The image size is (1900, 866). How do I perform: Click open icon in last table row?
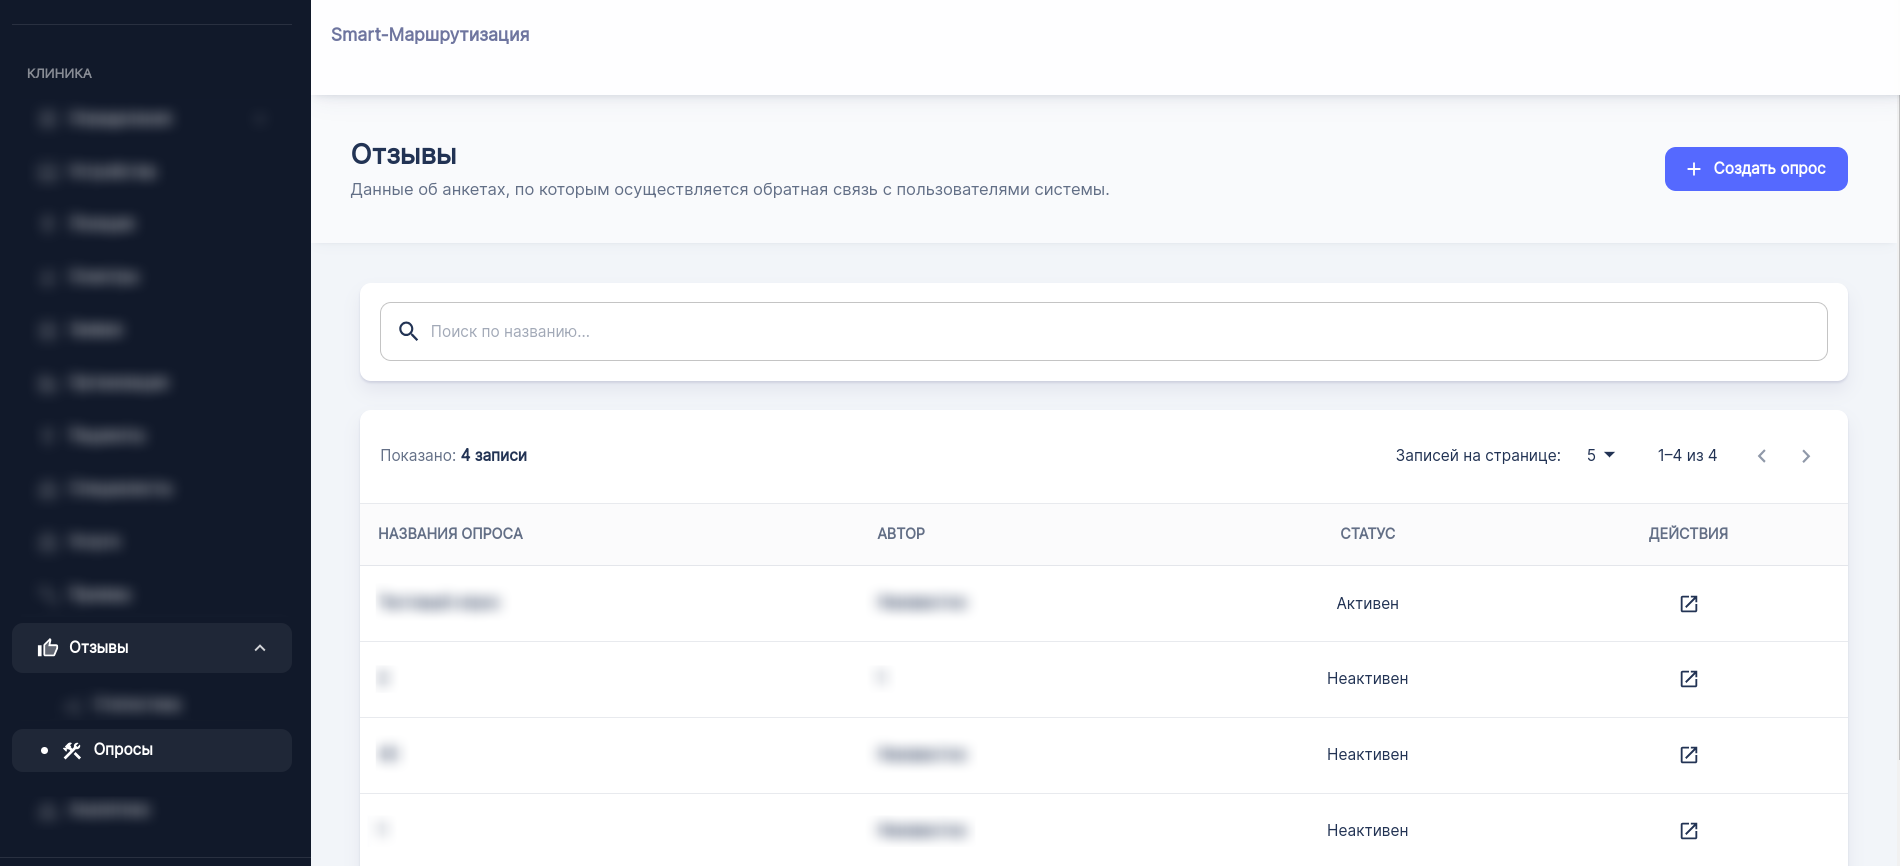(x=1688, y=831)
